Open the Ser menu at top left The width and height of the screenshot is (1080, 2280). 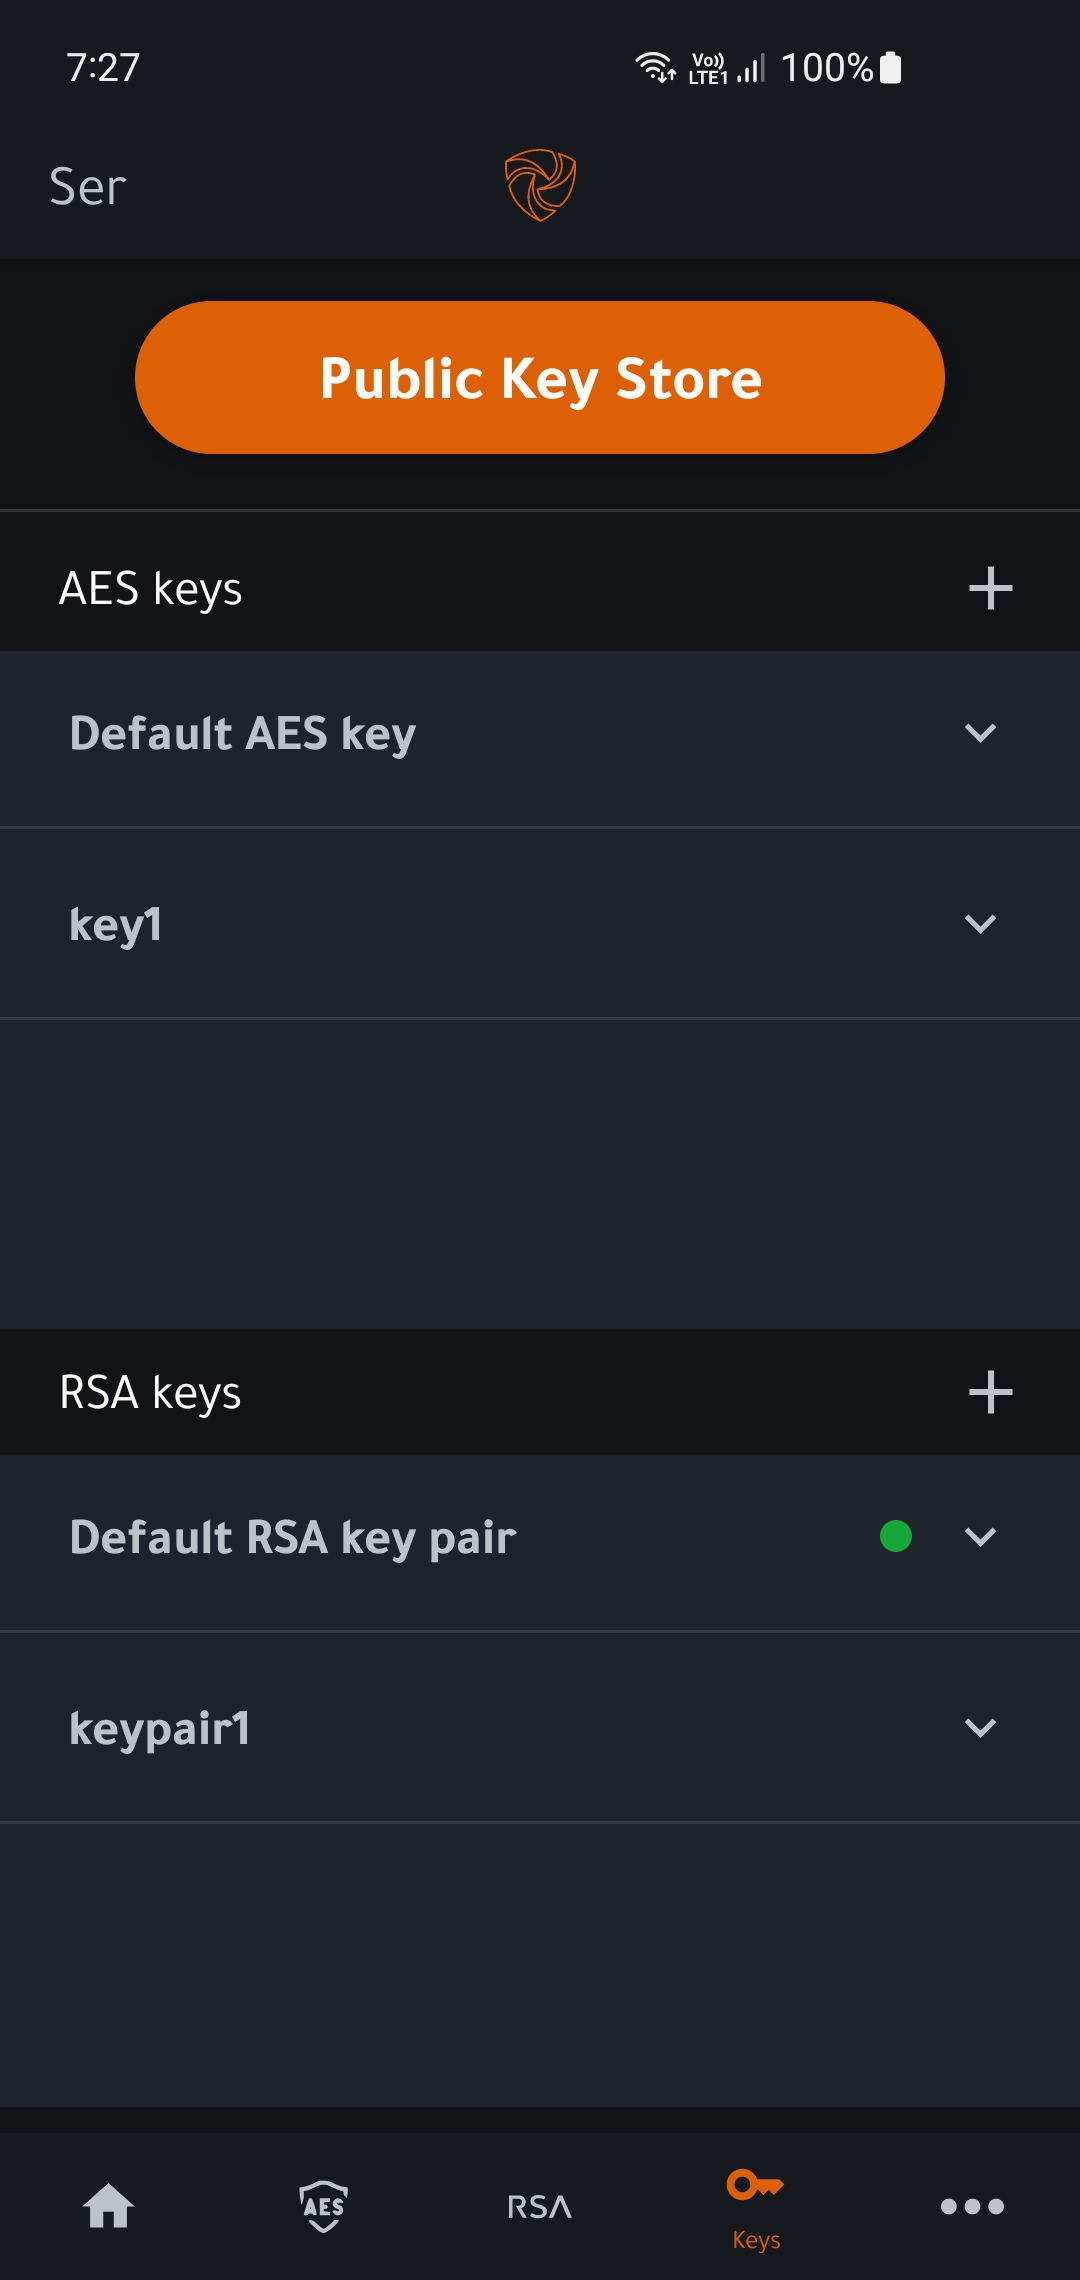point(85,185)
